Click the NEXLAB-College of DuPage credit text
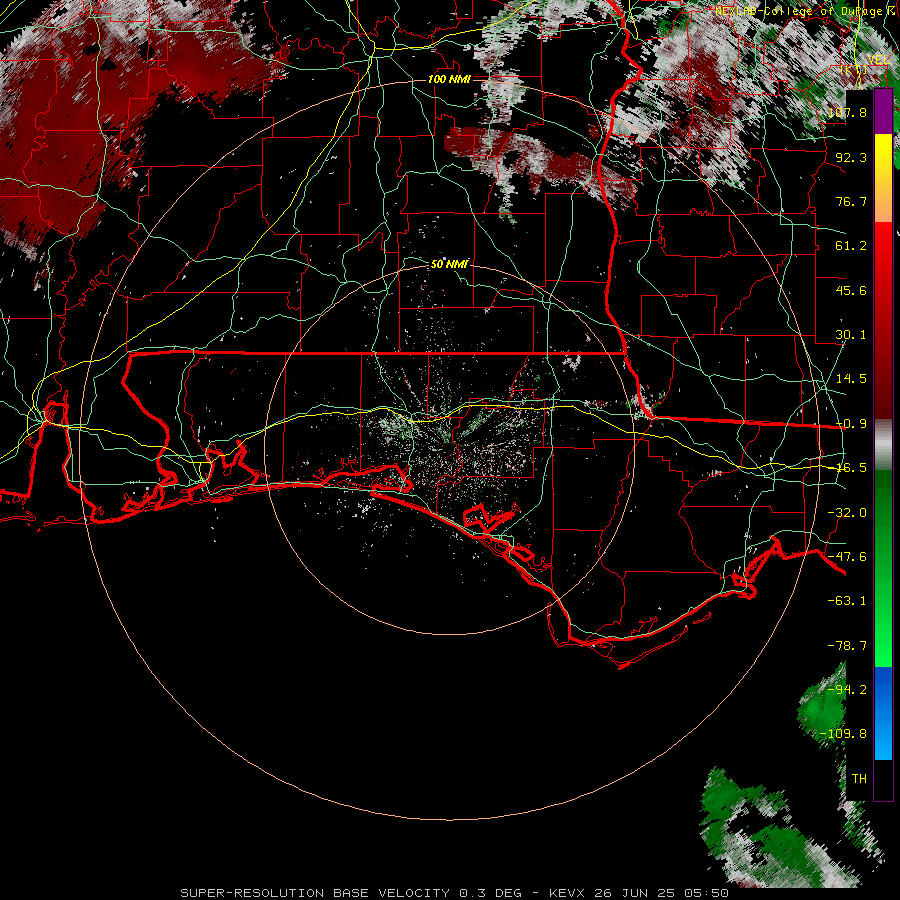900x900 pixels. point(805,11)
